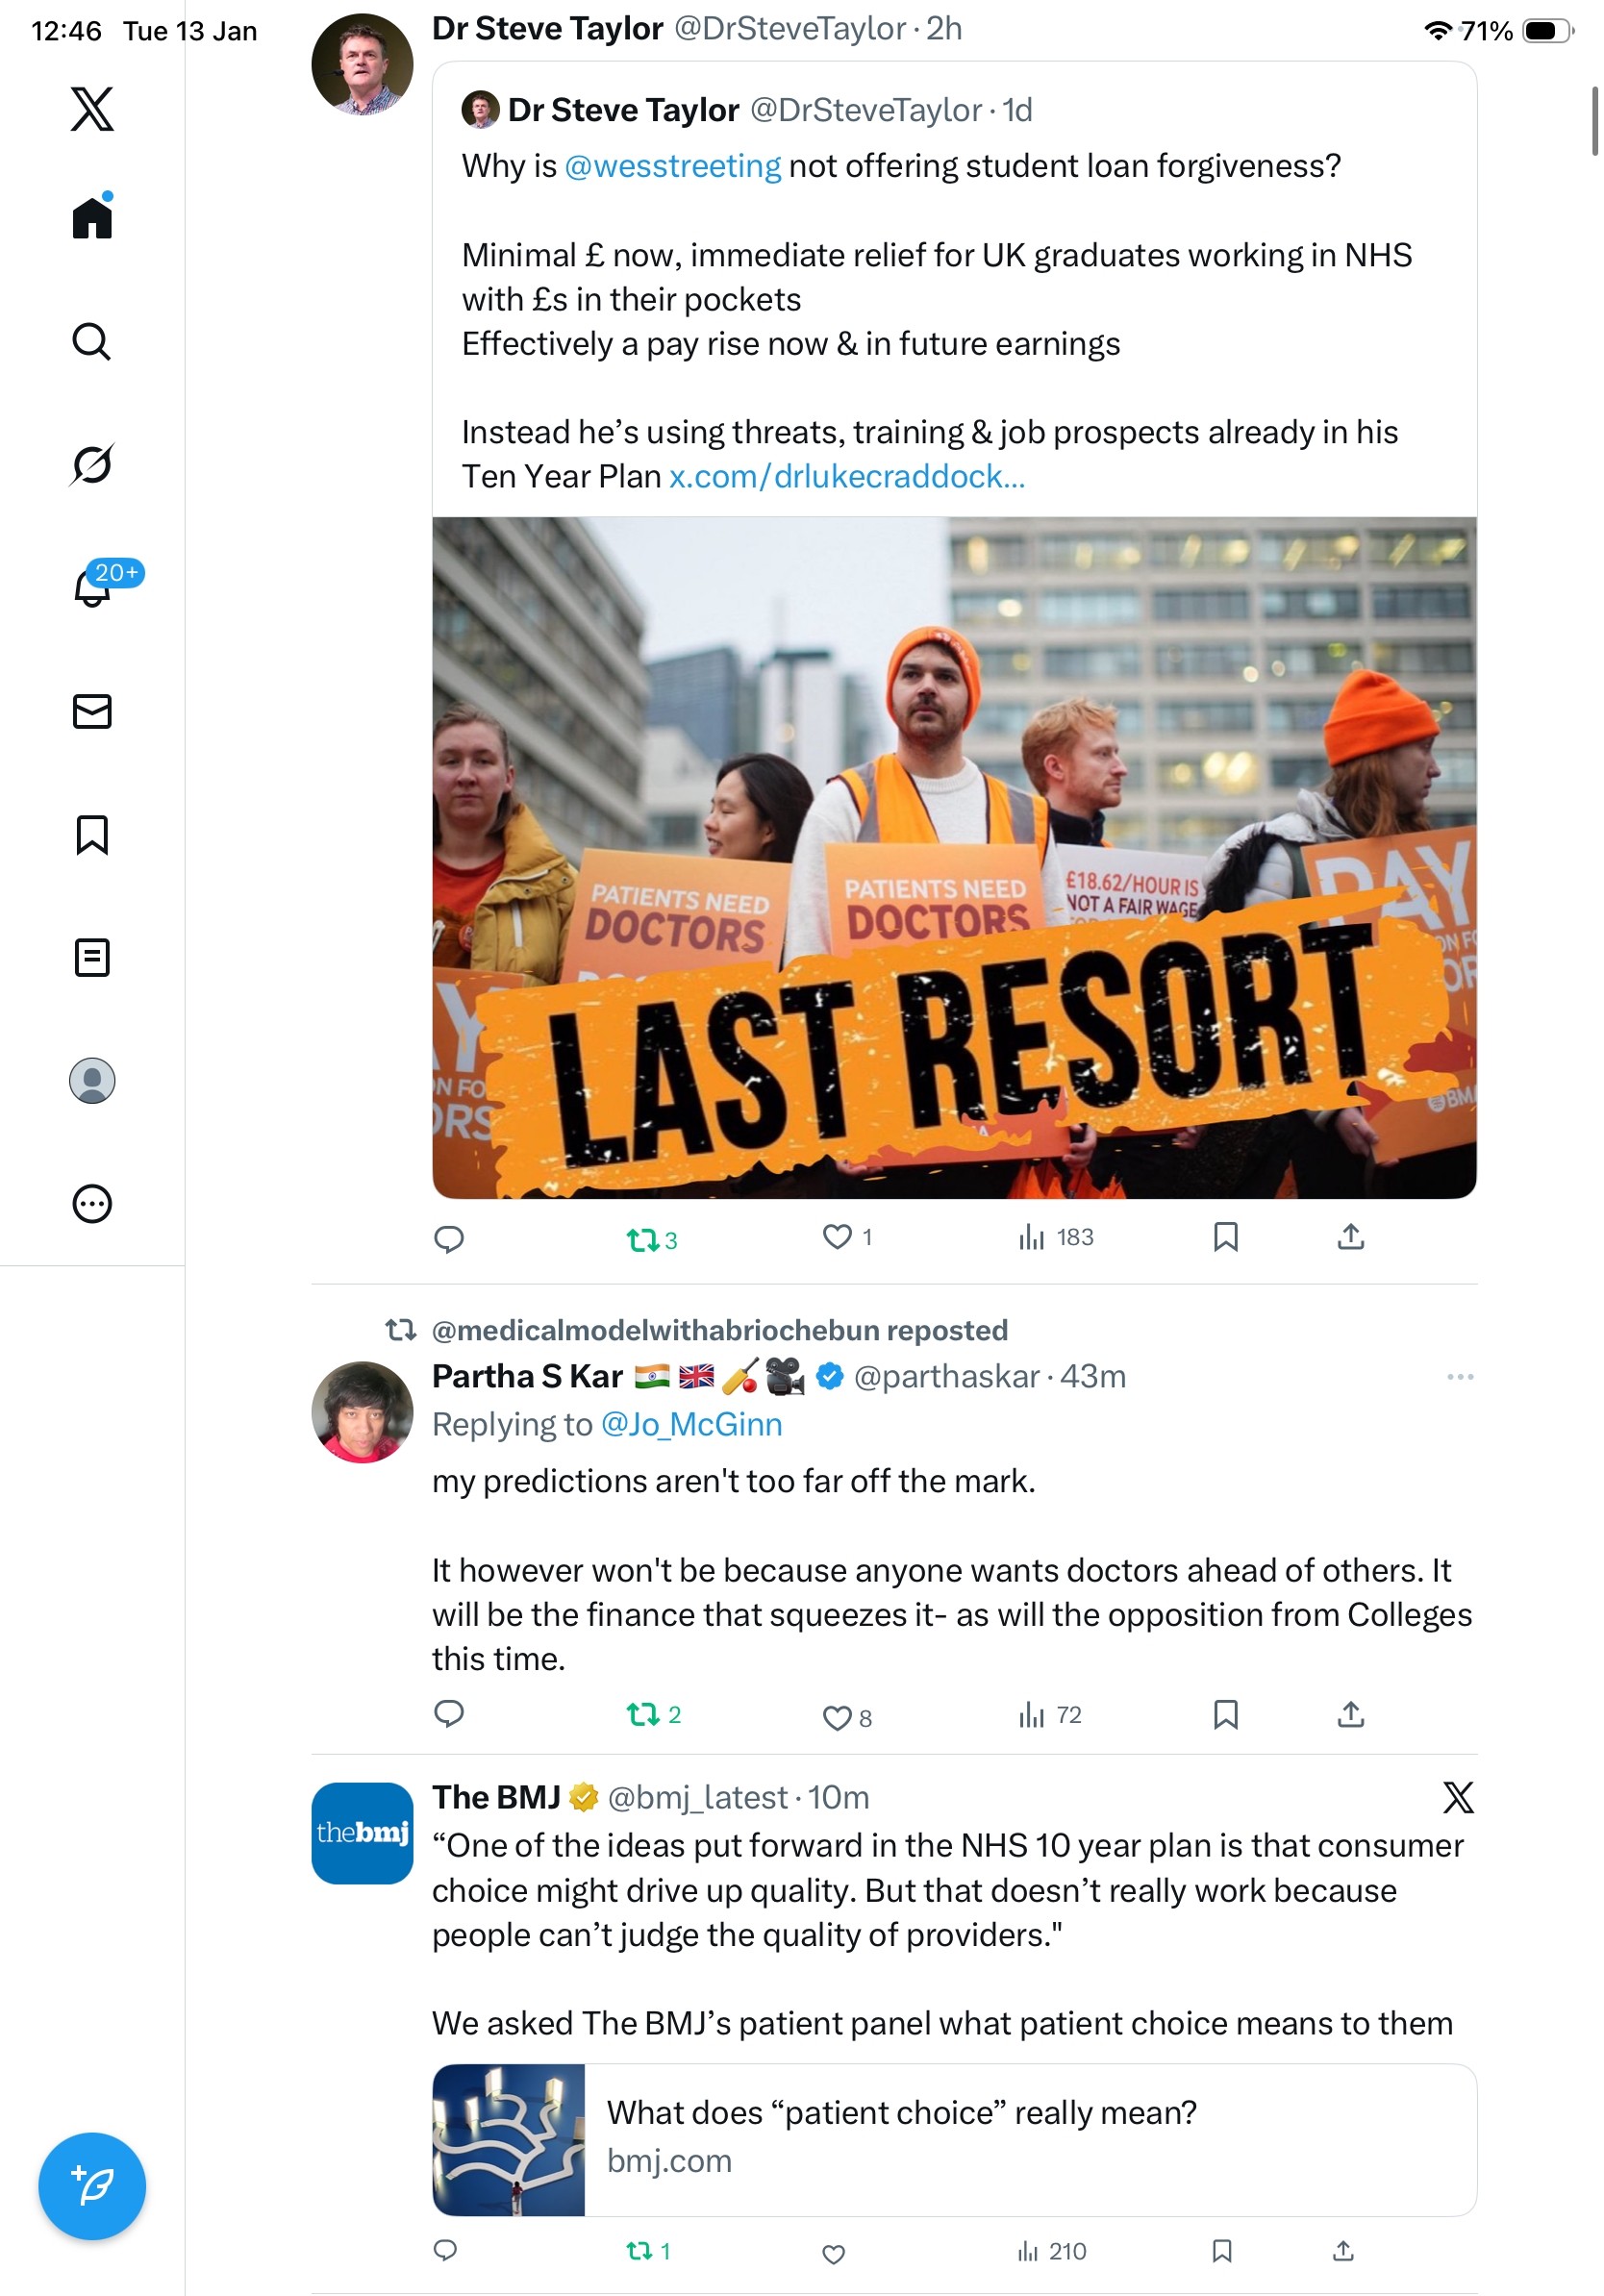Go to the Home feed icon
1604x2296 pixels.
click(92, 216)
